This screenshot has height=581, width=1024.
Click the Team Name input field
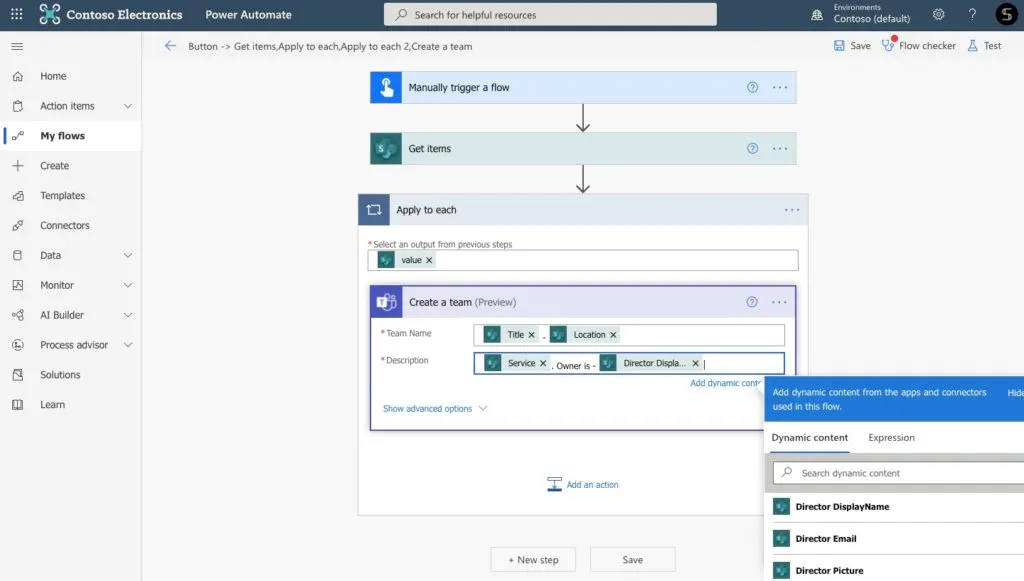(x=629, y=335)
